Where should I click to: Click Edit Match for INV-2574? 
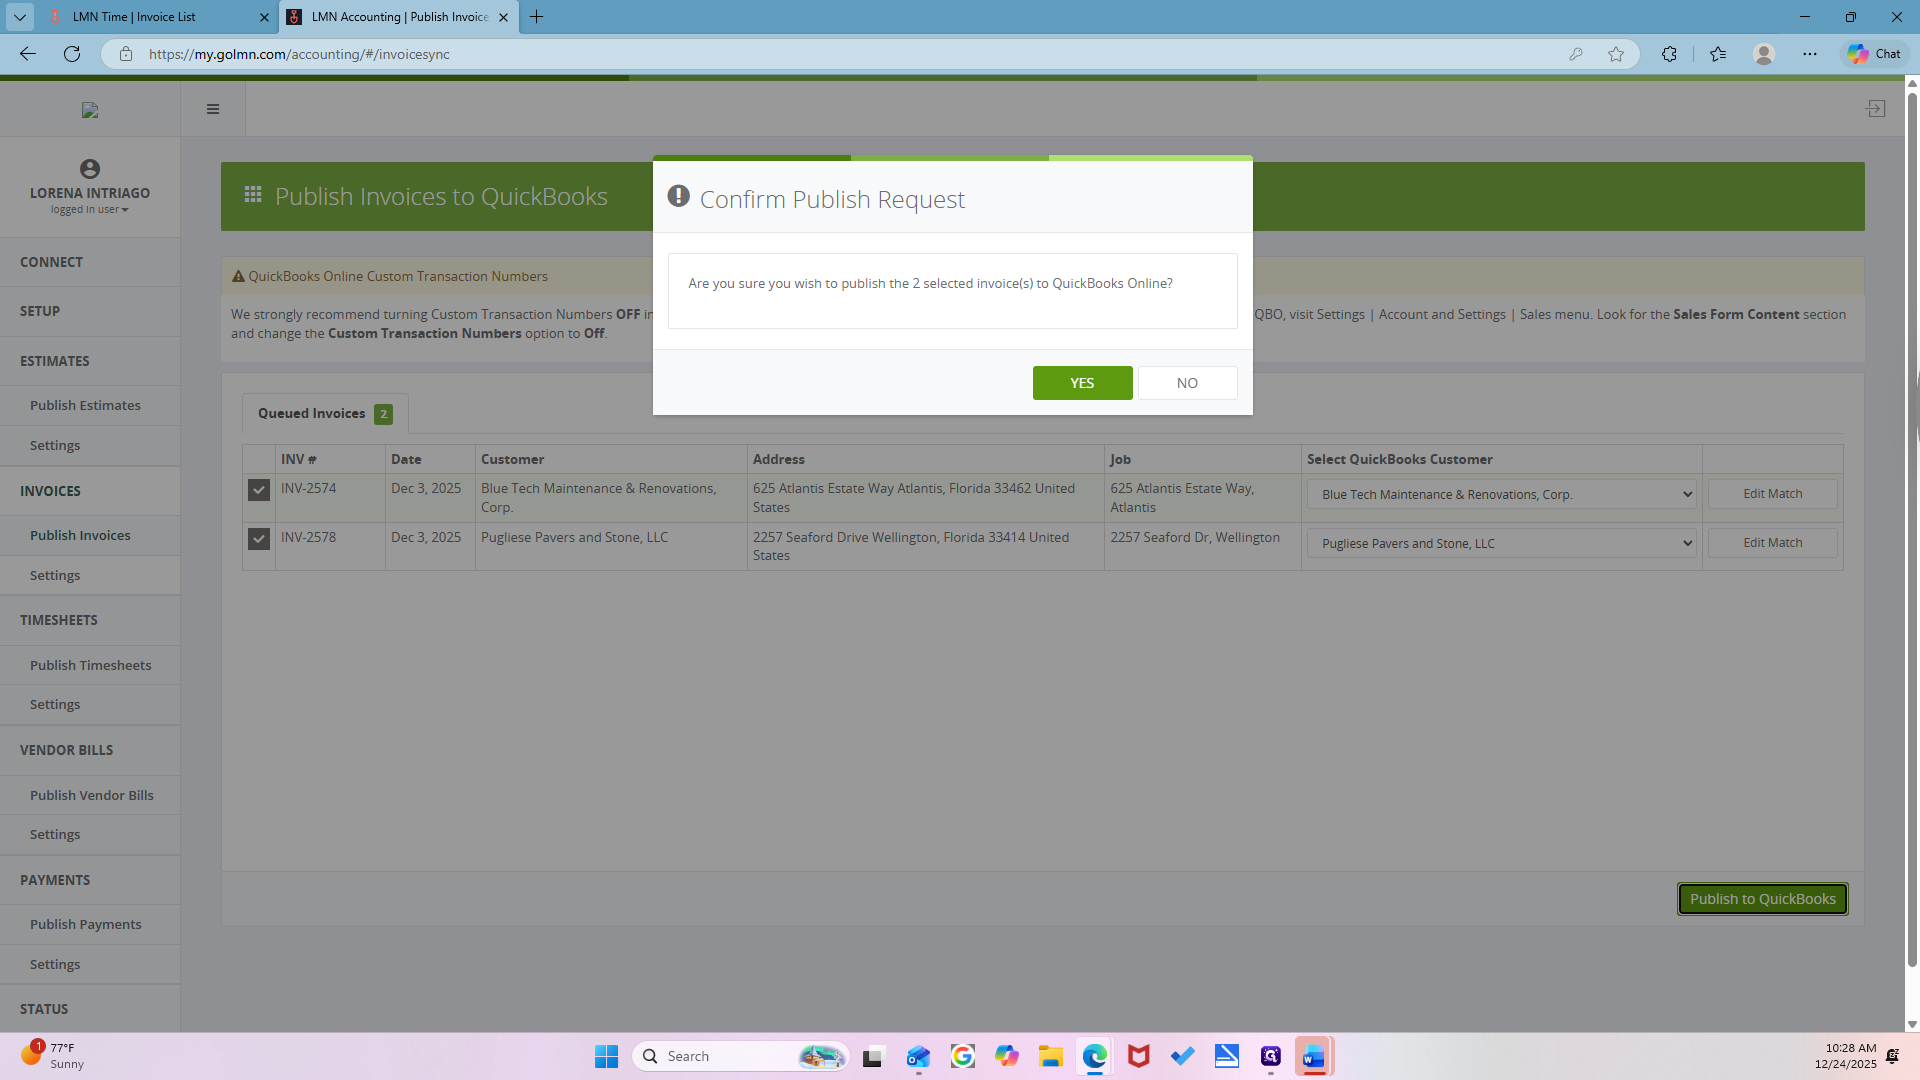1772,494
